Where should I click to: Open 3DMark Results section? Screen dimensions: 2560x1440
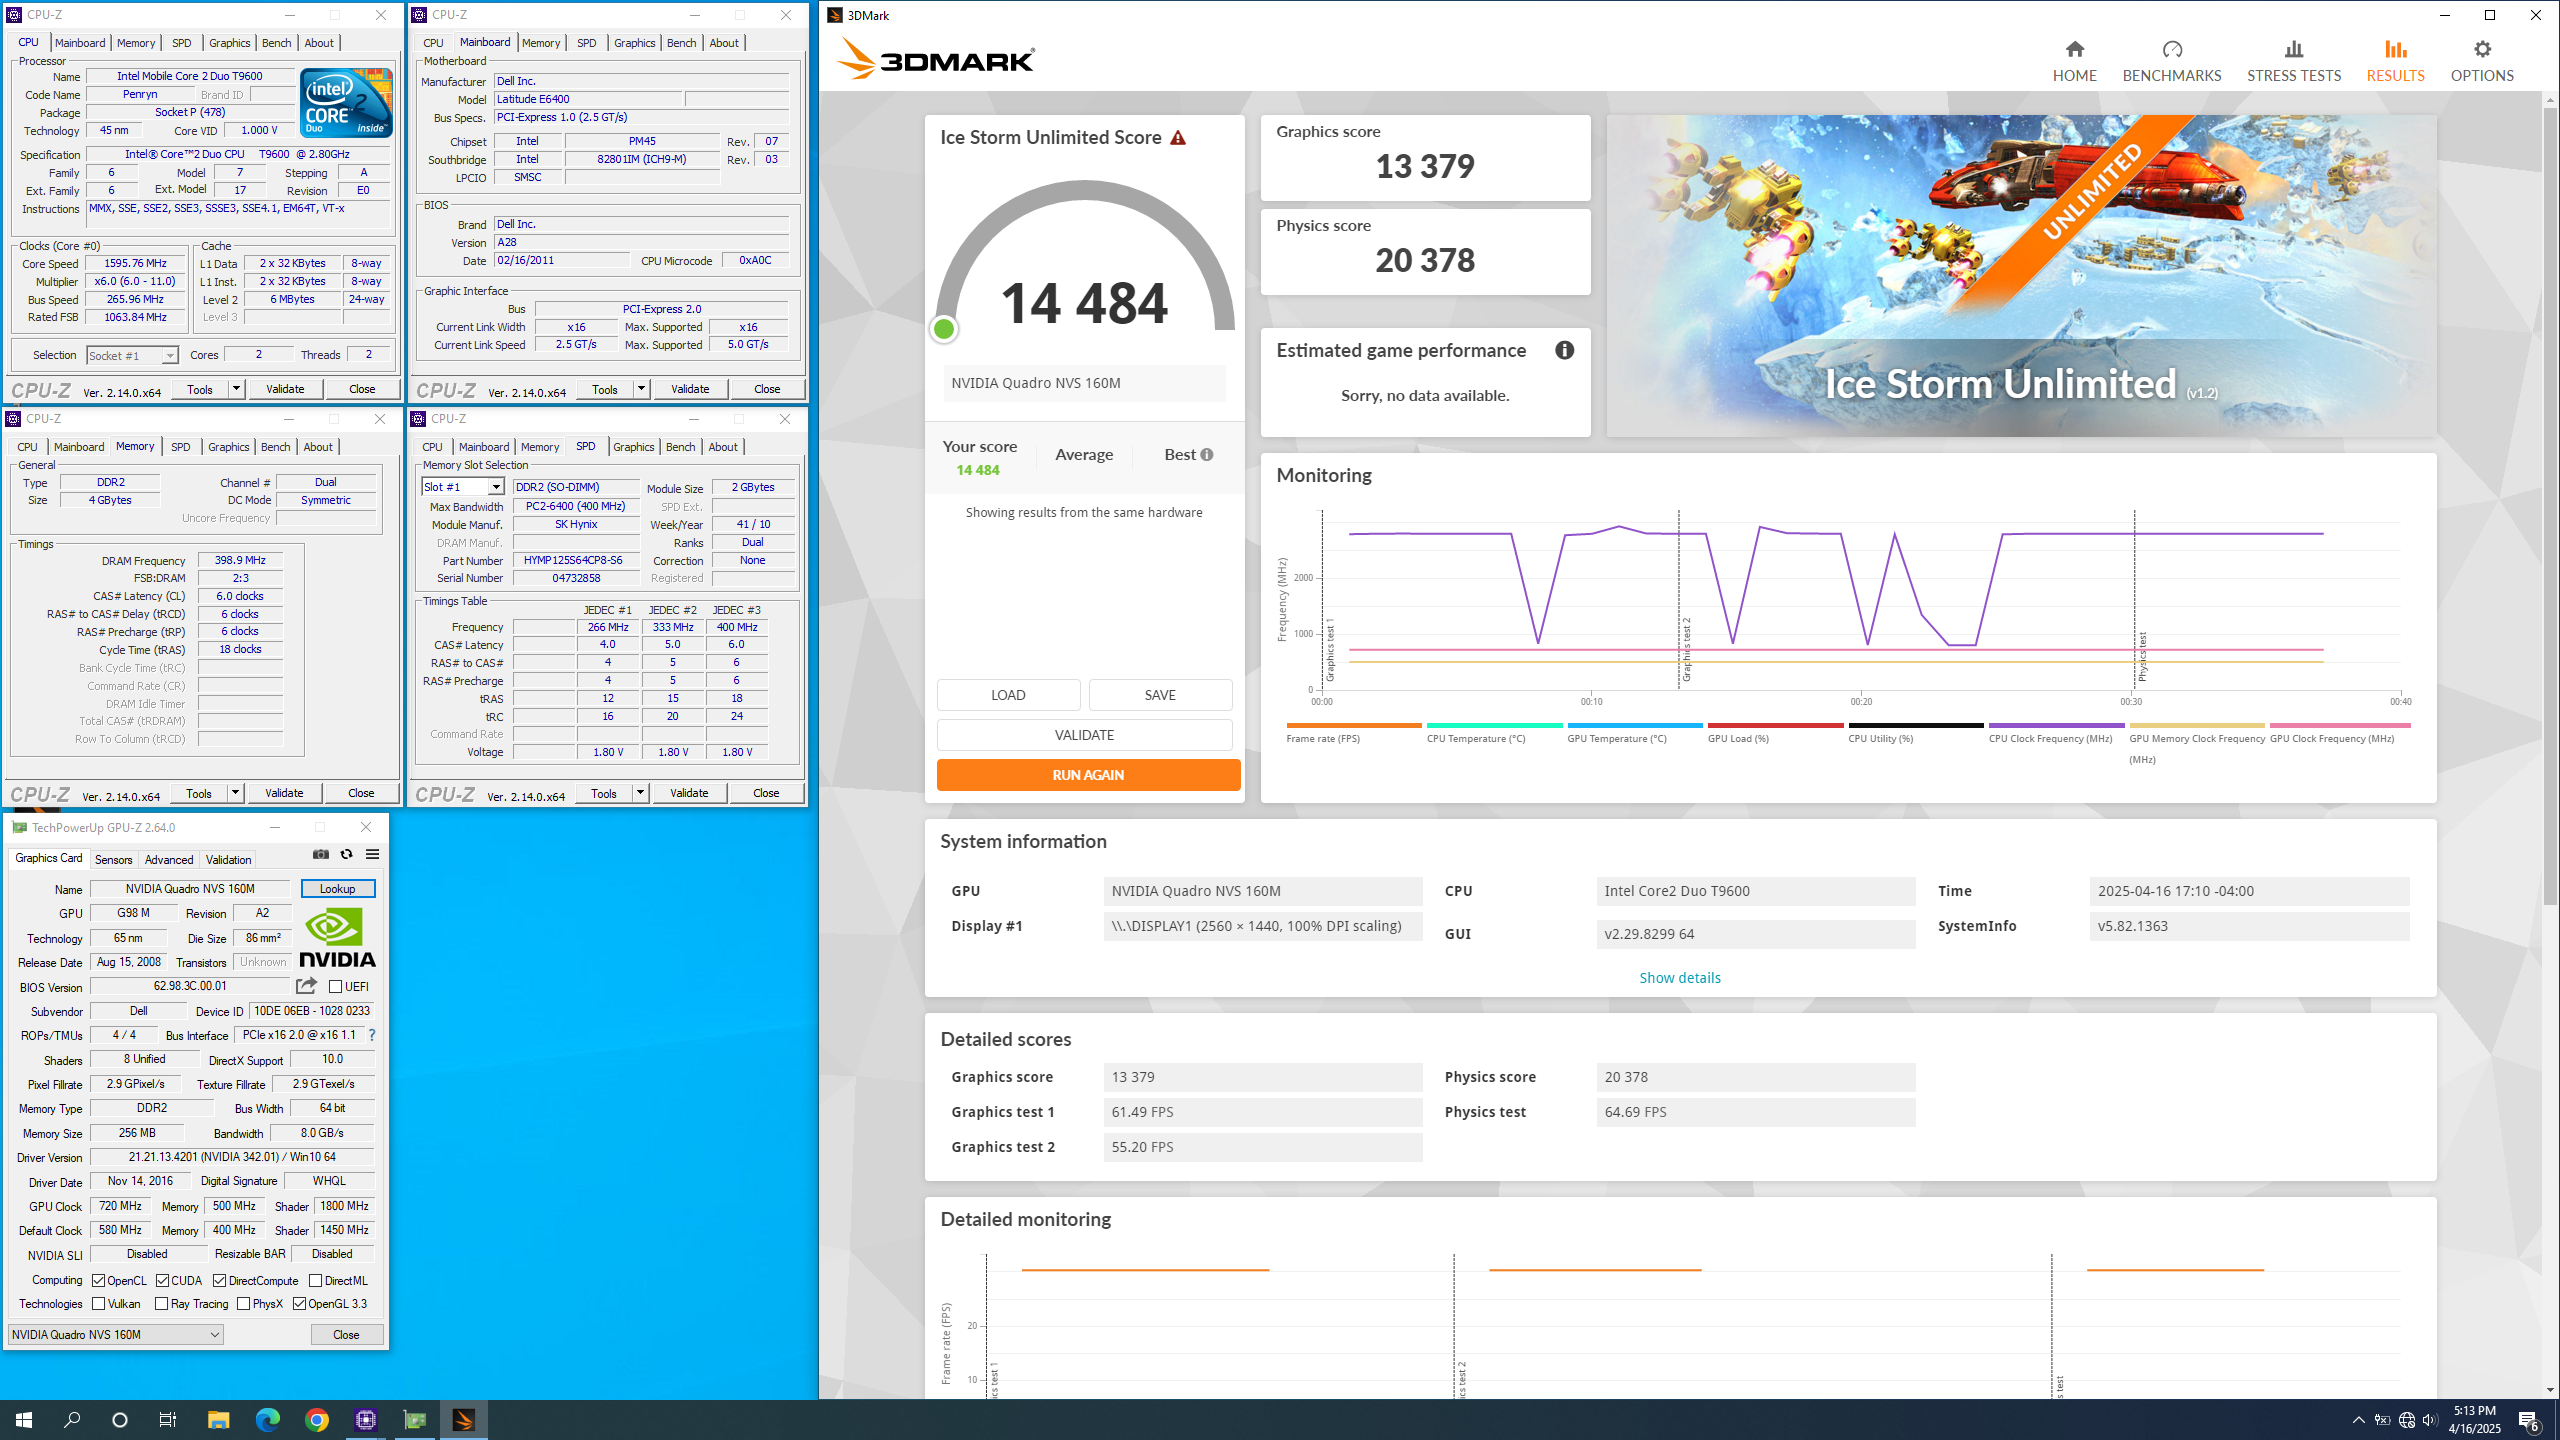click(x=2395, y=61)
